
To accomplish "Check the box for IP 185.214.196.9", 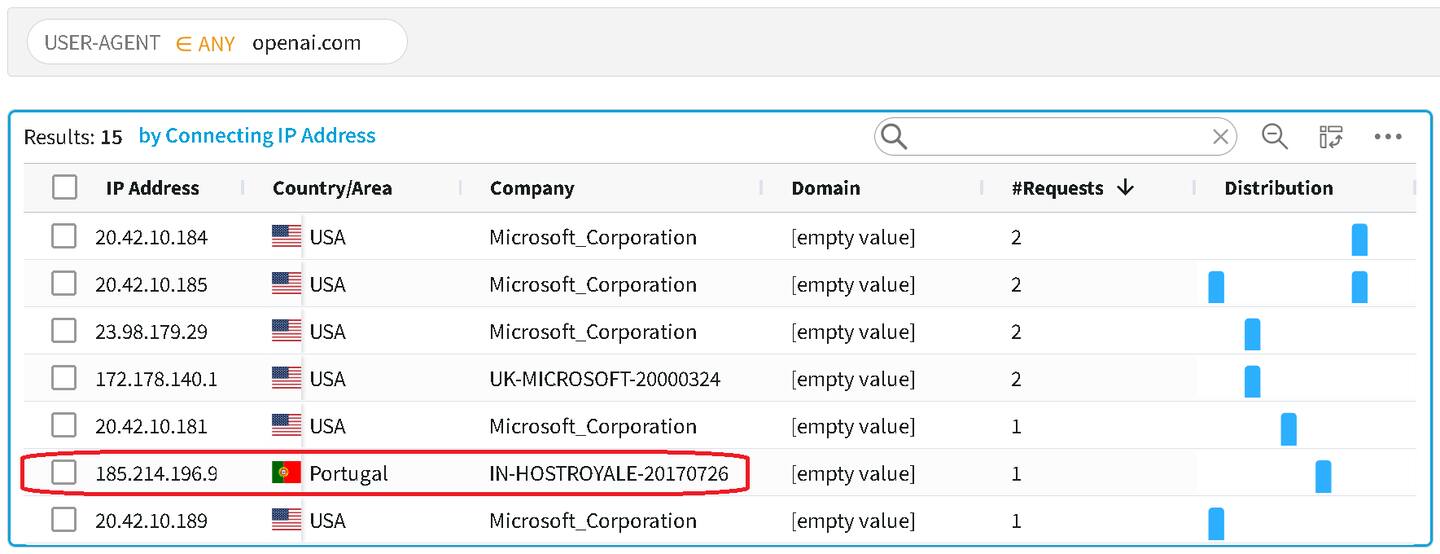I will (x=64, y=473).
